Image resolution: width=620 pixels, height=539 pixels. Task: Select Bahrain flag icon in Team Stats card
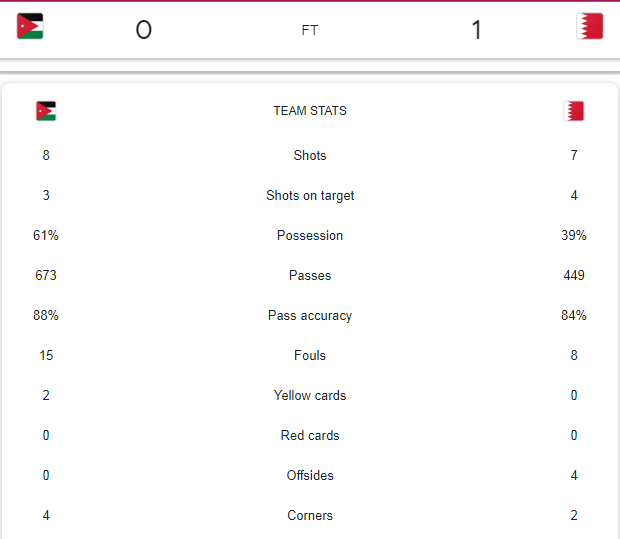[574, 111]
